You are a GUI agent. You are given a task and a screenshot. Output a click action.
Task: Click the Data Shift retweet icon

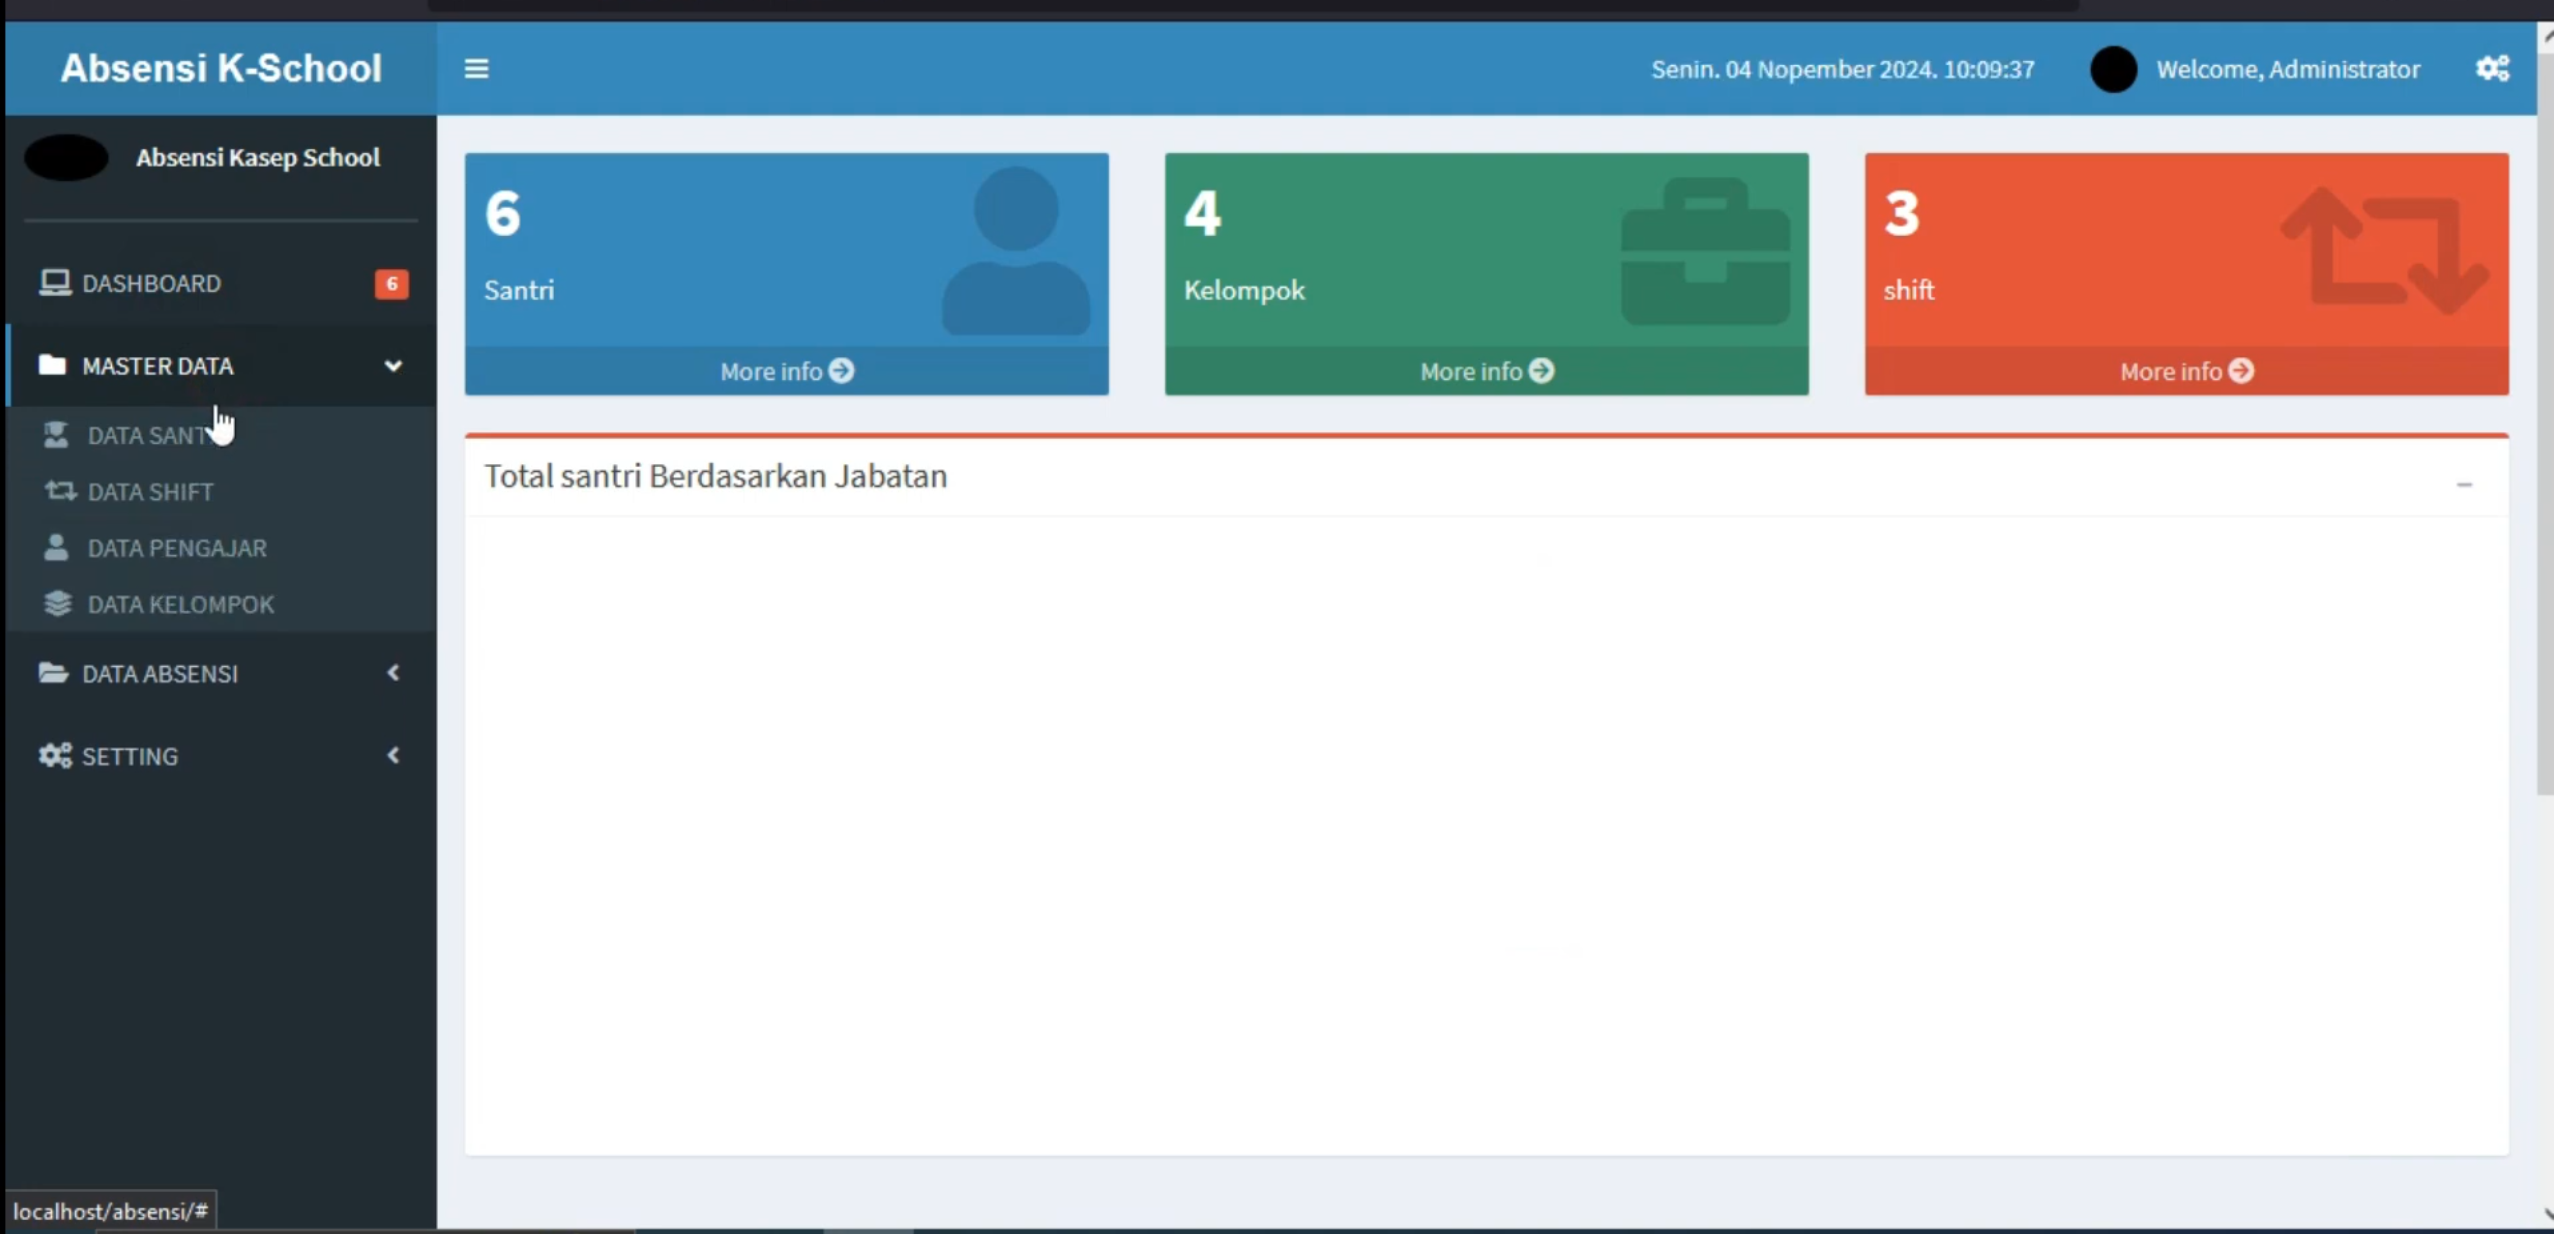pos(60,491)
